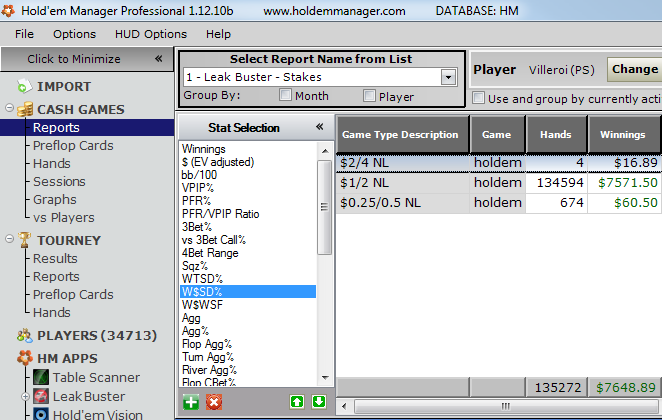Viewport: 662px width, 420px height.
Task: Open Hands under Tourney
Action: 52,312
